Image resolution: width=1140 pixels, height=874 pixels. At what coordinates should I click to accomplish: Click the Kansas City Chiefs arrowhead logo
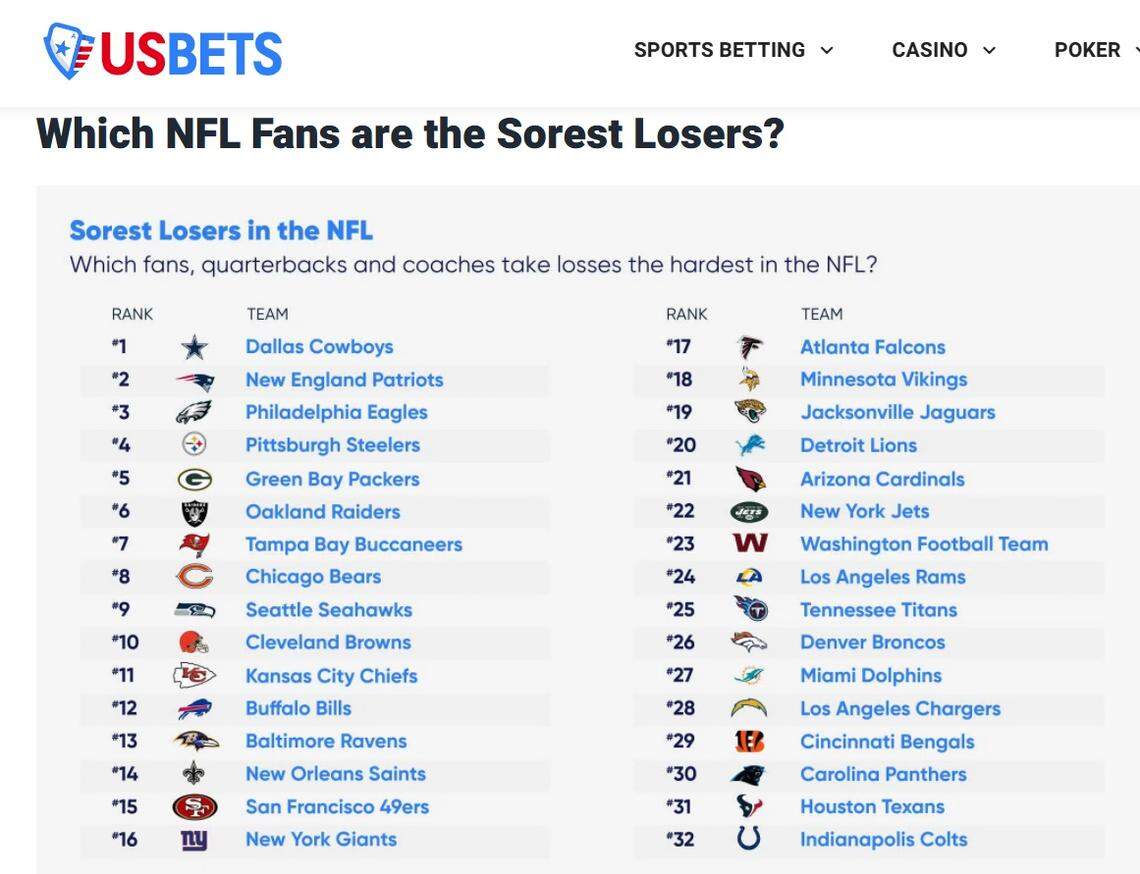pyautogui.click(x=194, y=675)
